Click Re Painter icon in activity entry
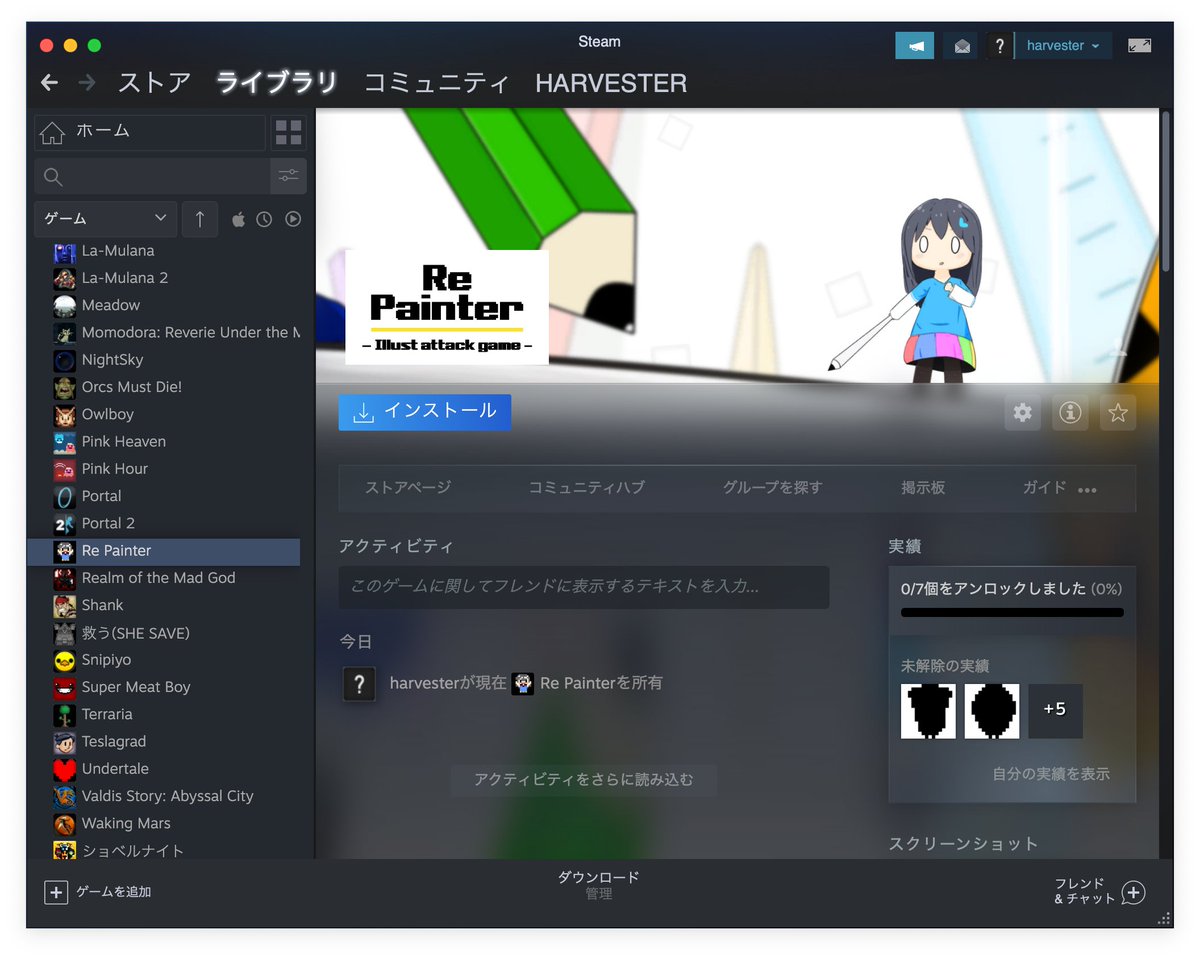This screenshot has width=1200, height=959. tap(522, 684)
